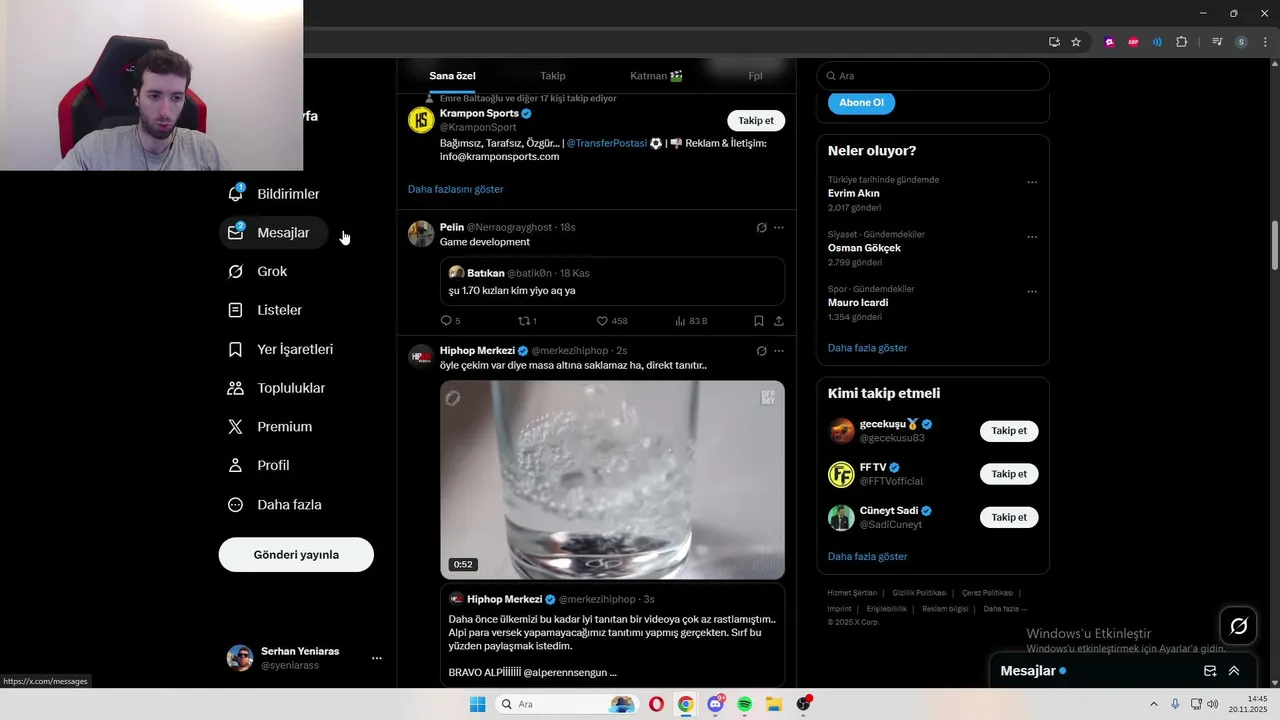The image size is (1280, 720).
Task: Click Daha fazla göster under Kimi takip etmeli
Action: (x=867, y=556)
